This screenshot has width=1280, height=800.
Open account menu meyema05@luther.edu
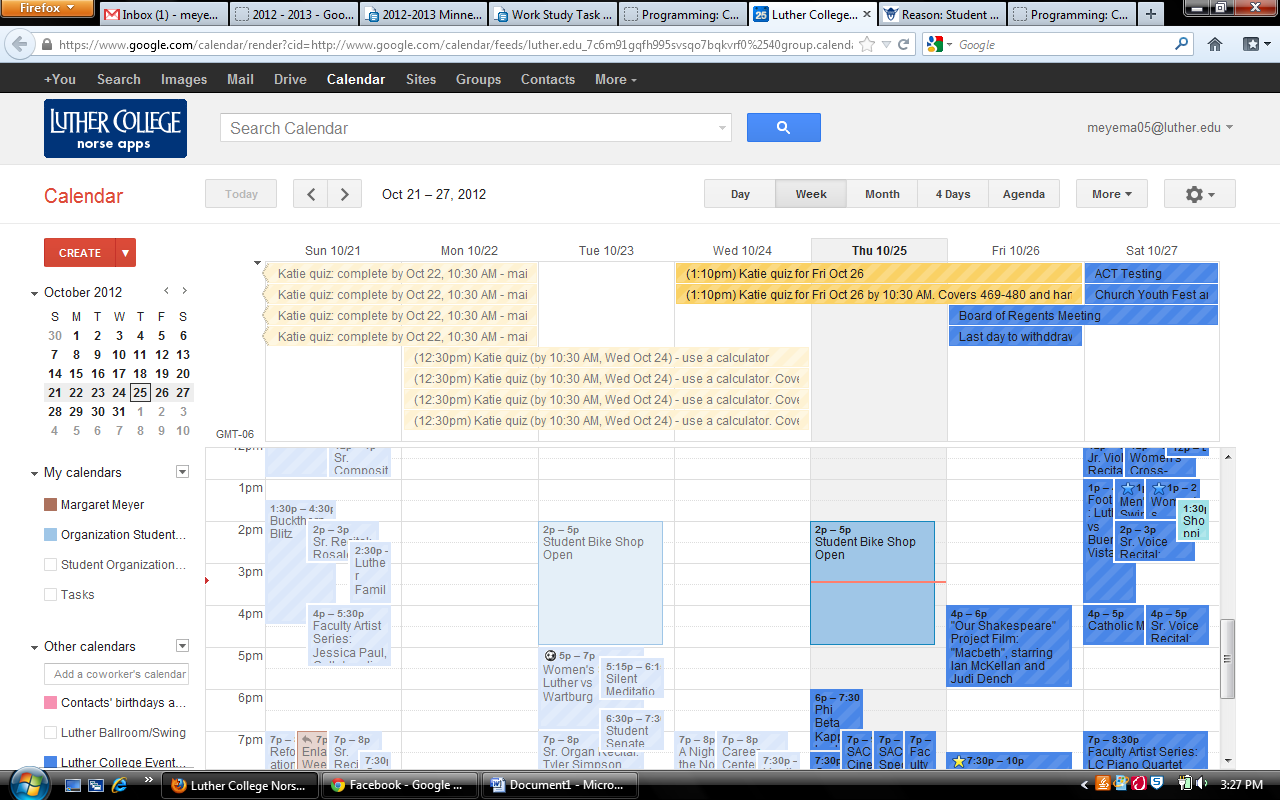click(x=1160, y=128)
